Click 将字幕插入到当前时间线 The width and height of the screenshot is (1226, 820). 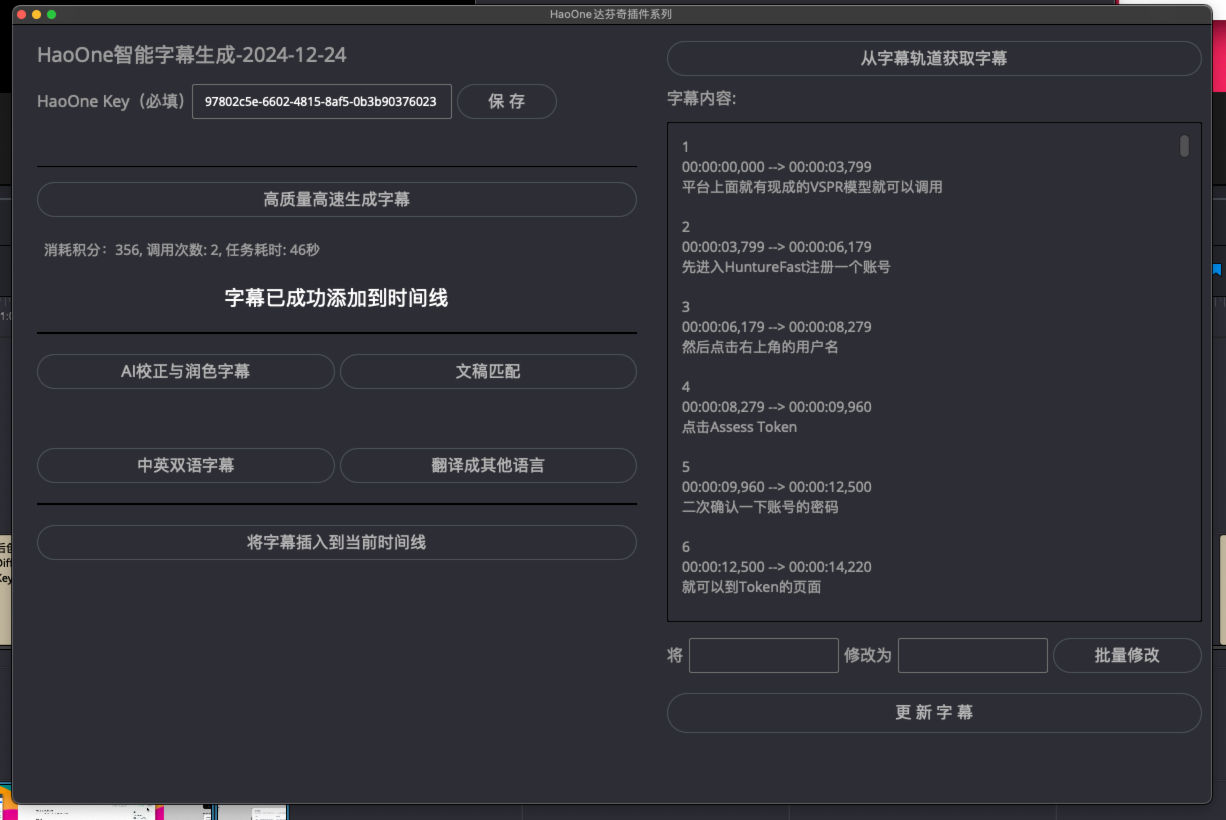pos(337,542)
